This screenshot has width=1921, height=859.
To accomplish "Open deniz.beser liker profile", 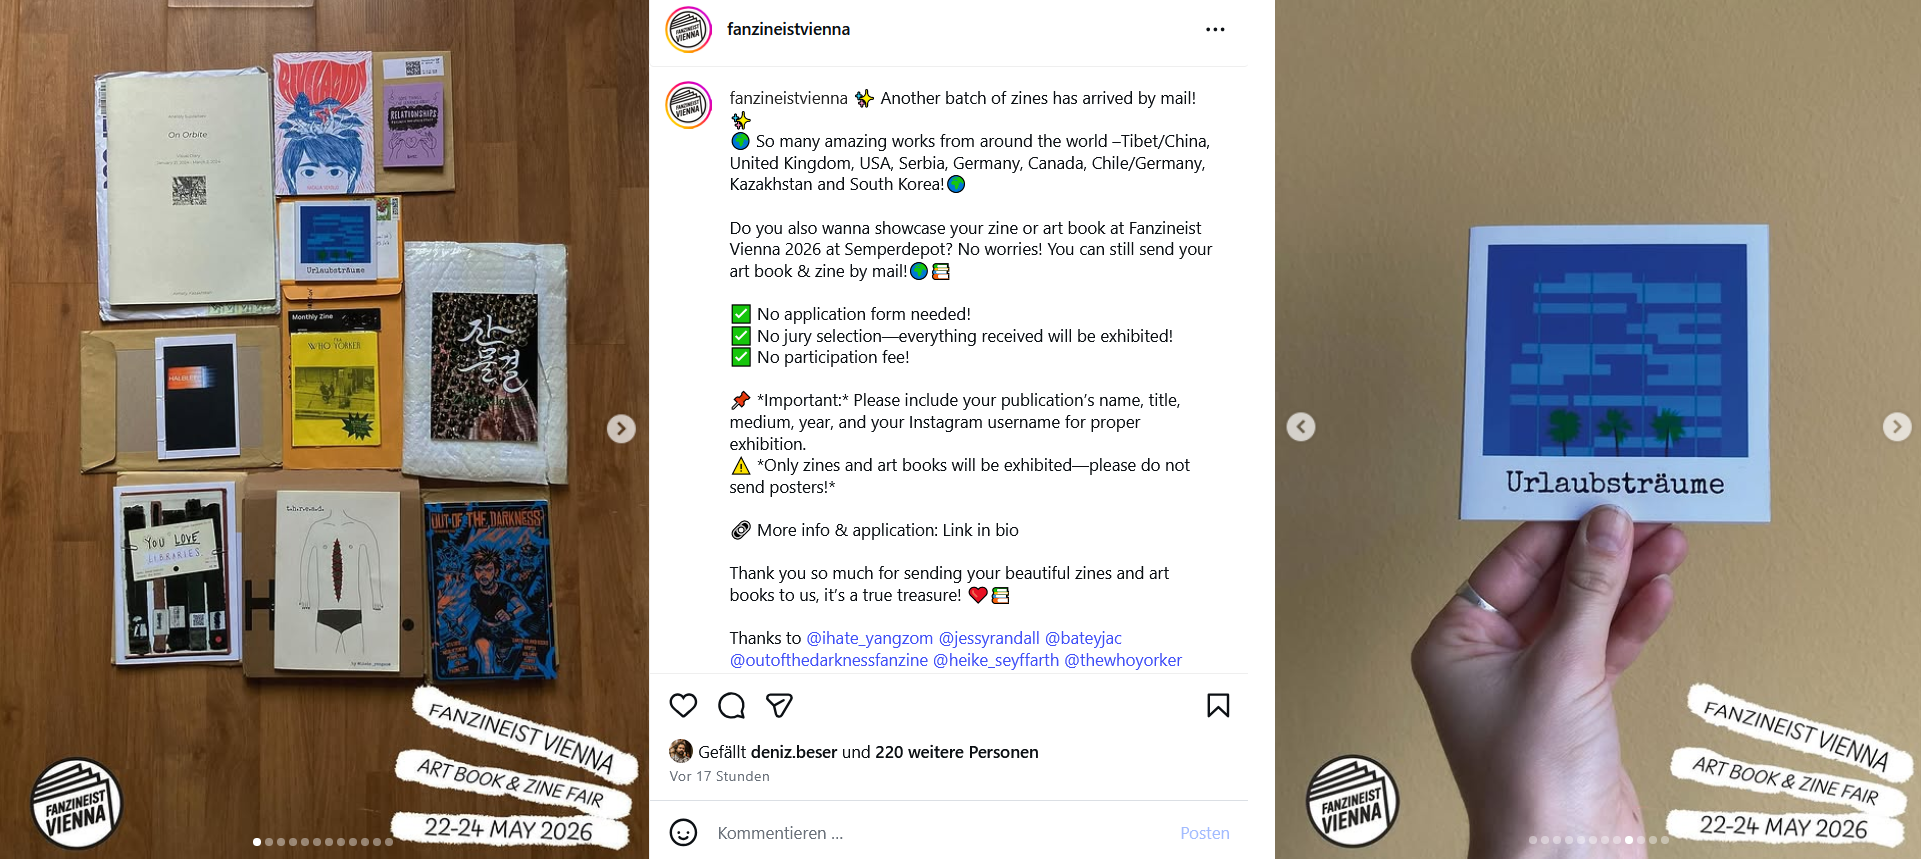I will 794,752.
